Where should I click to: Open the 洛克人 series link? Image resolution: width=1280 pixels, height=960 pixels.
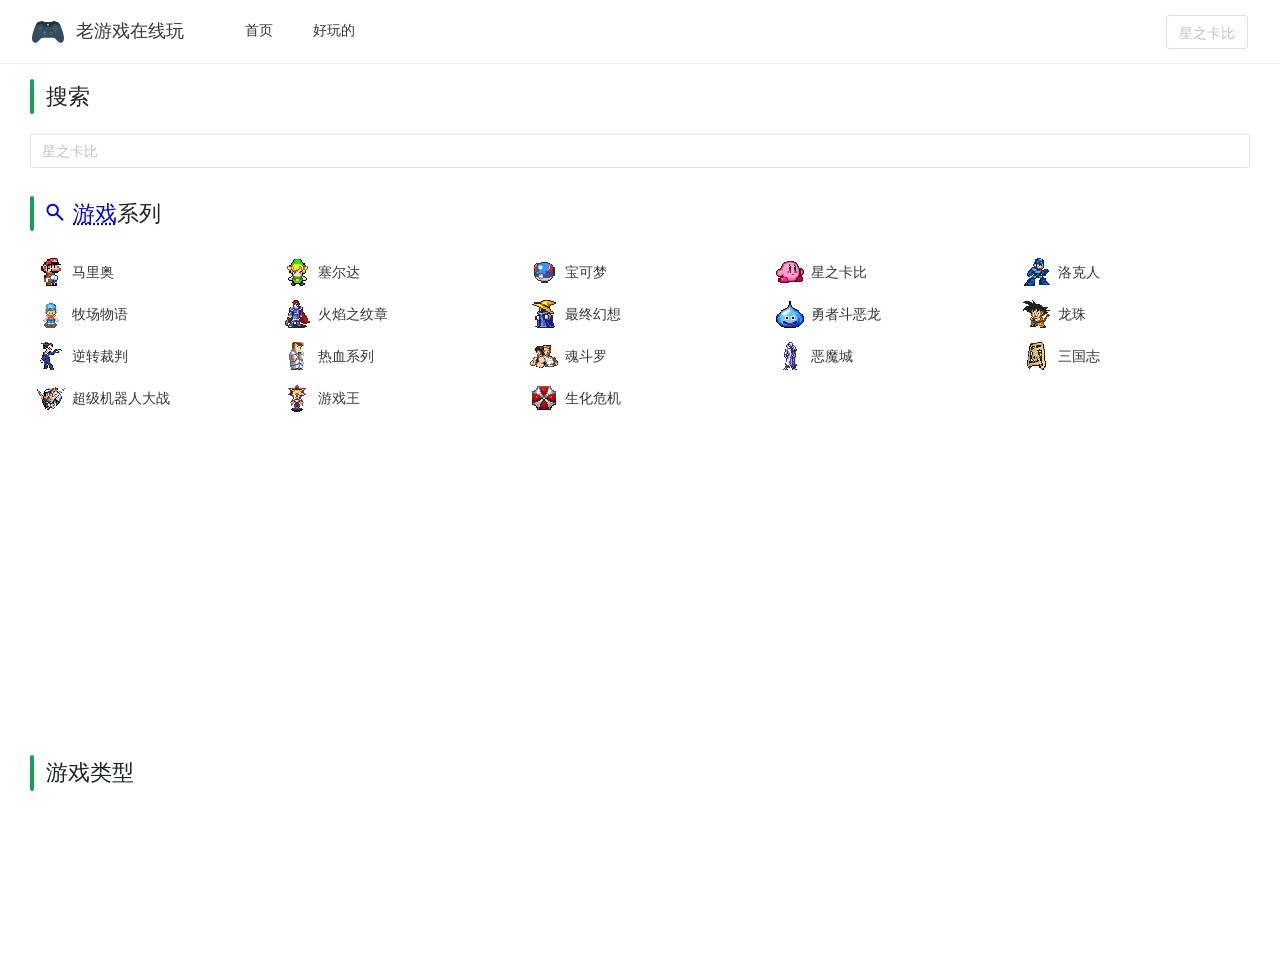pyautogui.click(x=1079, y=272)
